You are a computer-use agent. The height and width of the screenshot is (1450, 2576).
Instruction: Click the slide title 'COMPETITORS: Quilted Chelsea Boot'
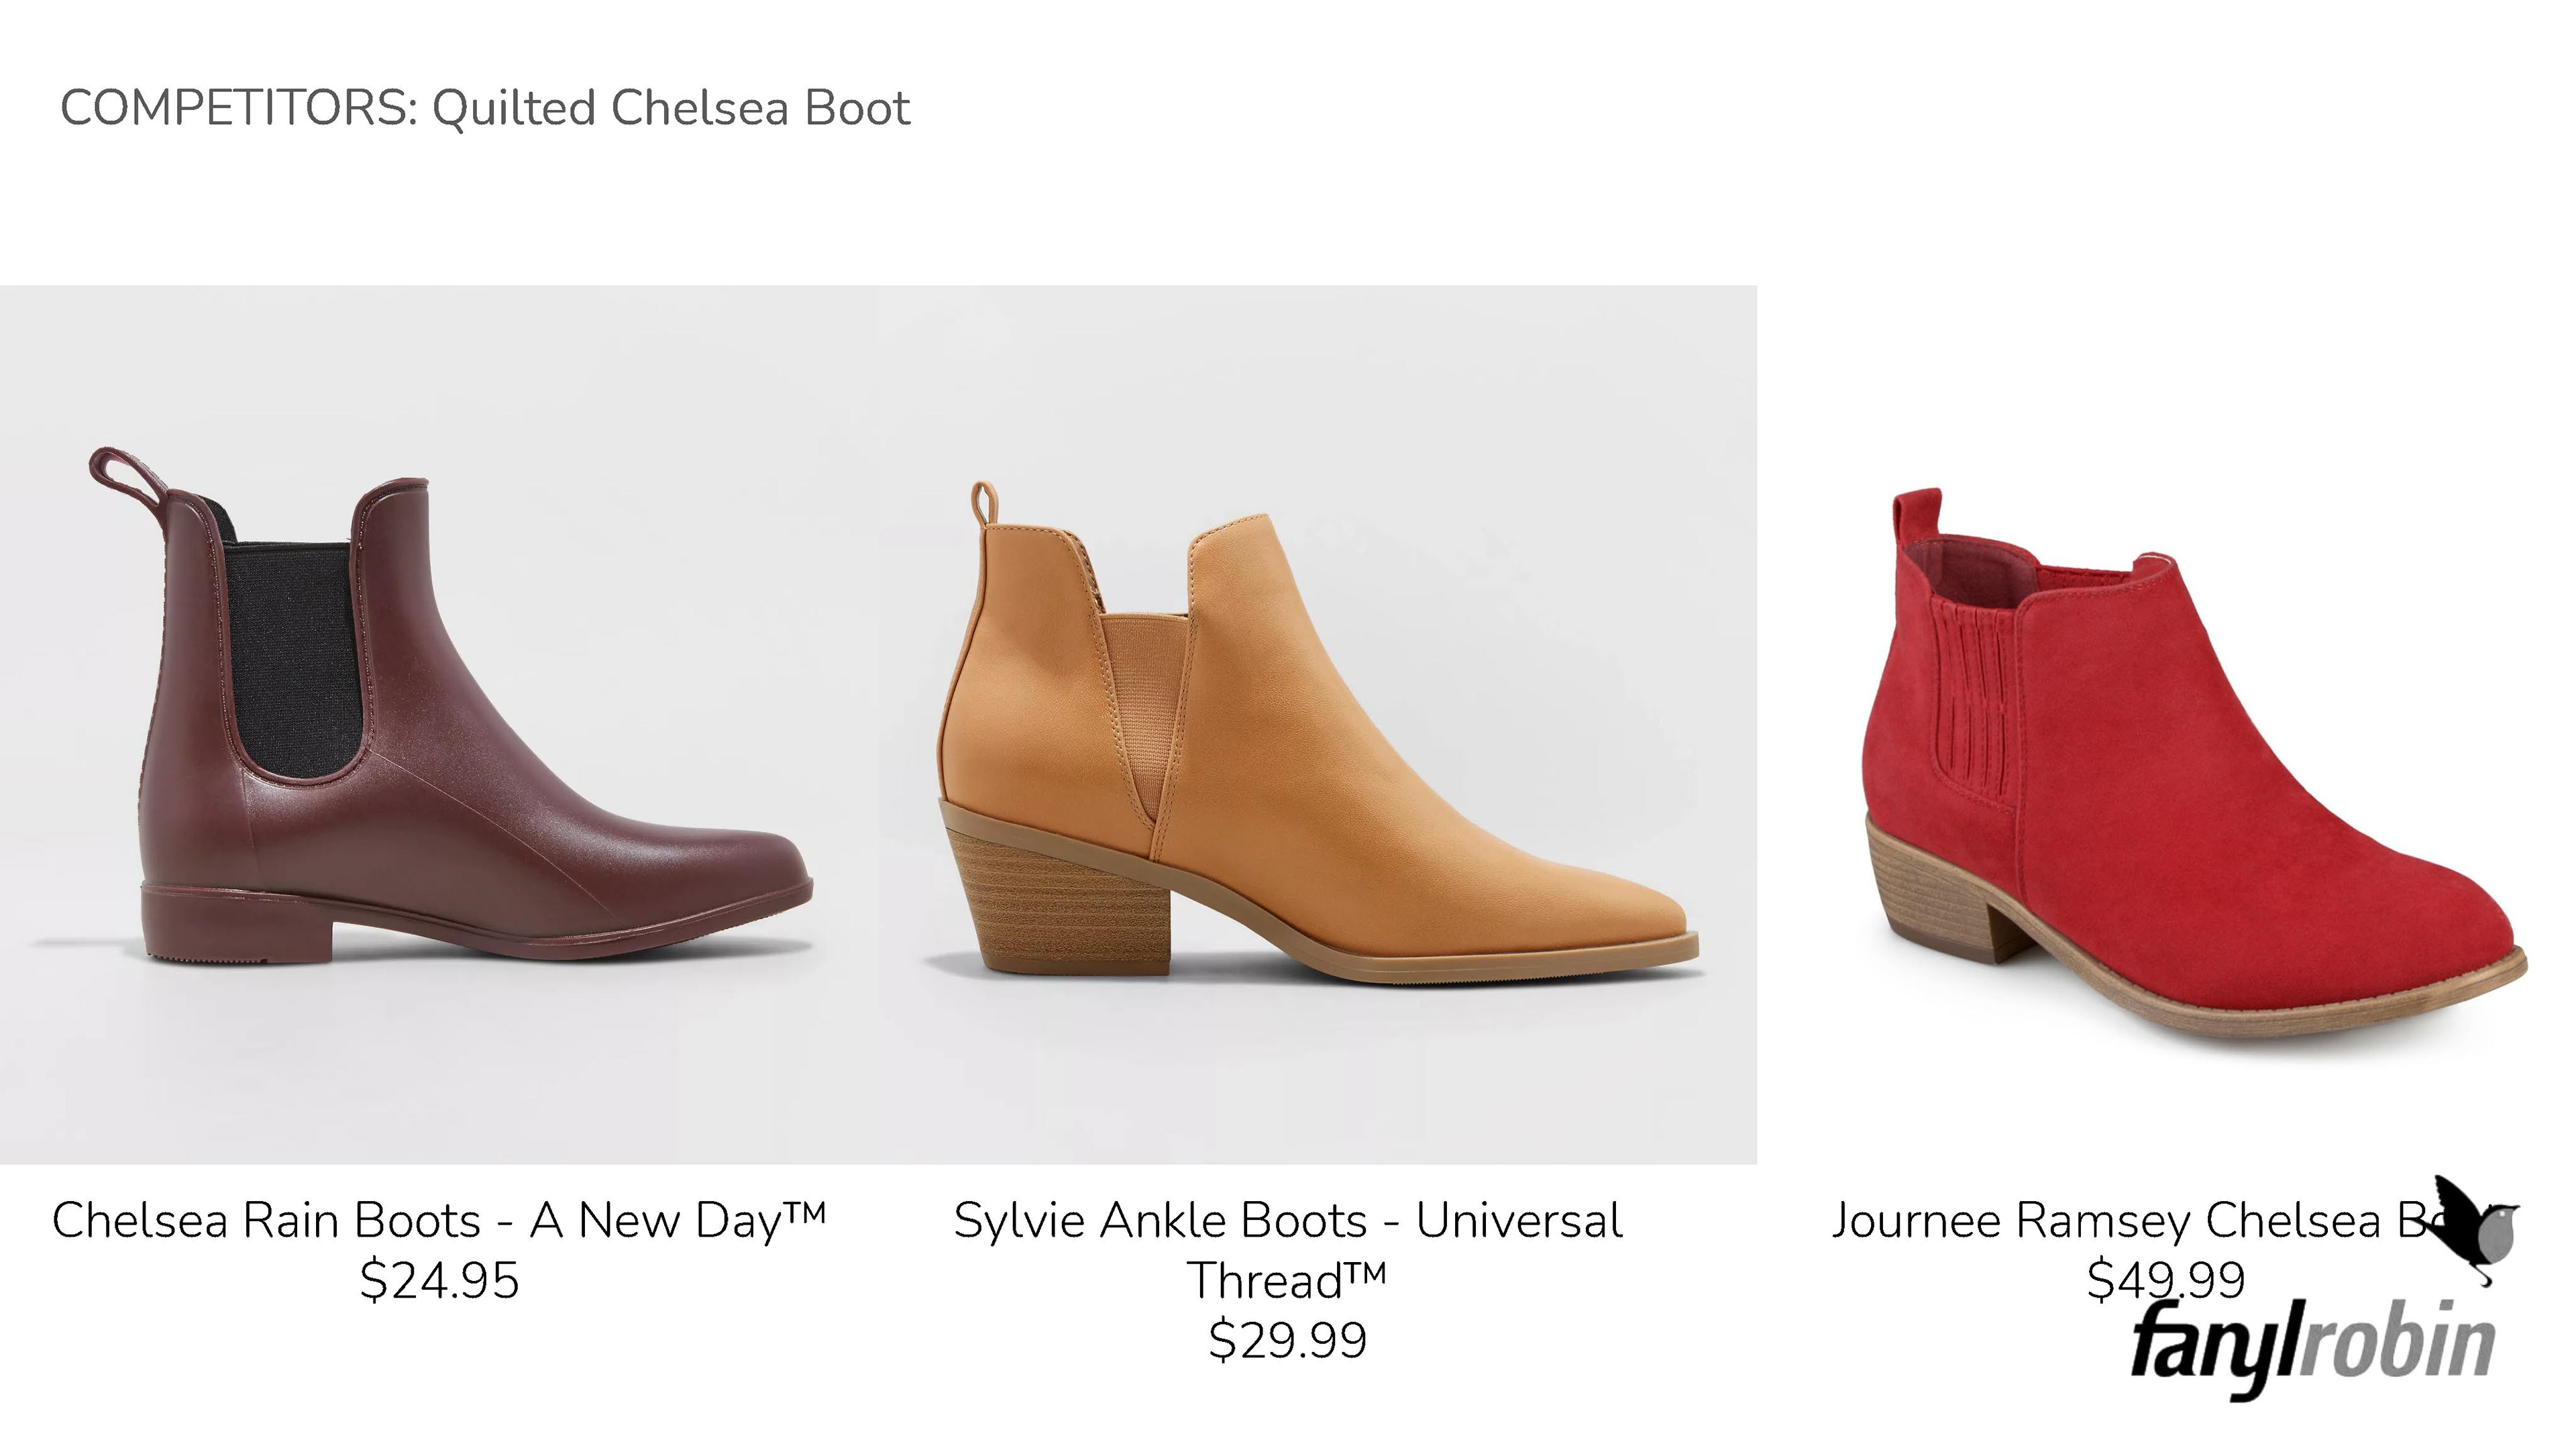click(x=485, y=108)
